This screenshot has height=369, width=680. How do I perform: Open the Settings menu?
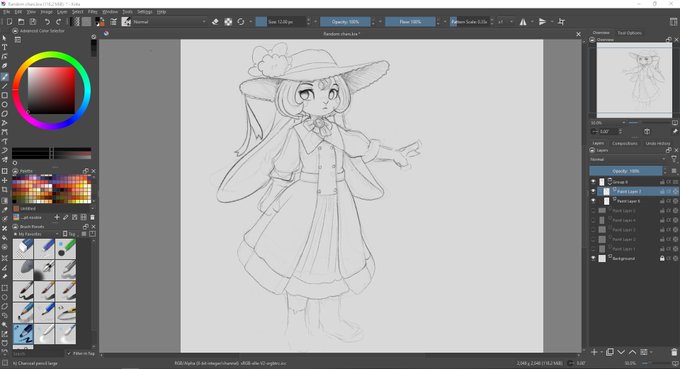[x=144, y=12]
